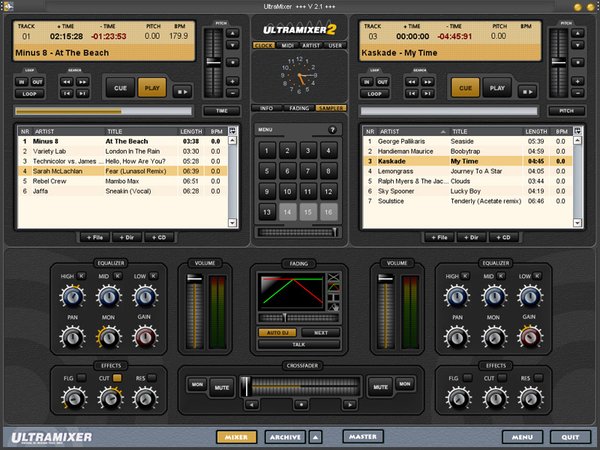Toggle the left effects CUT switch

pos(116,379)
